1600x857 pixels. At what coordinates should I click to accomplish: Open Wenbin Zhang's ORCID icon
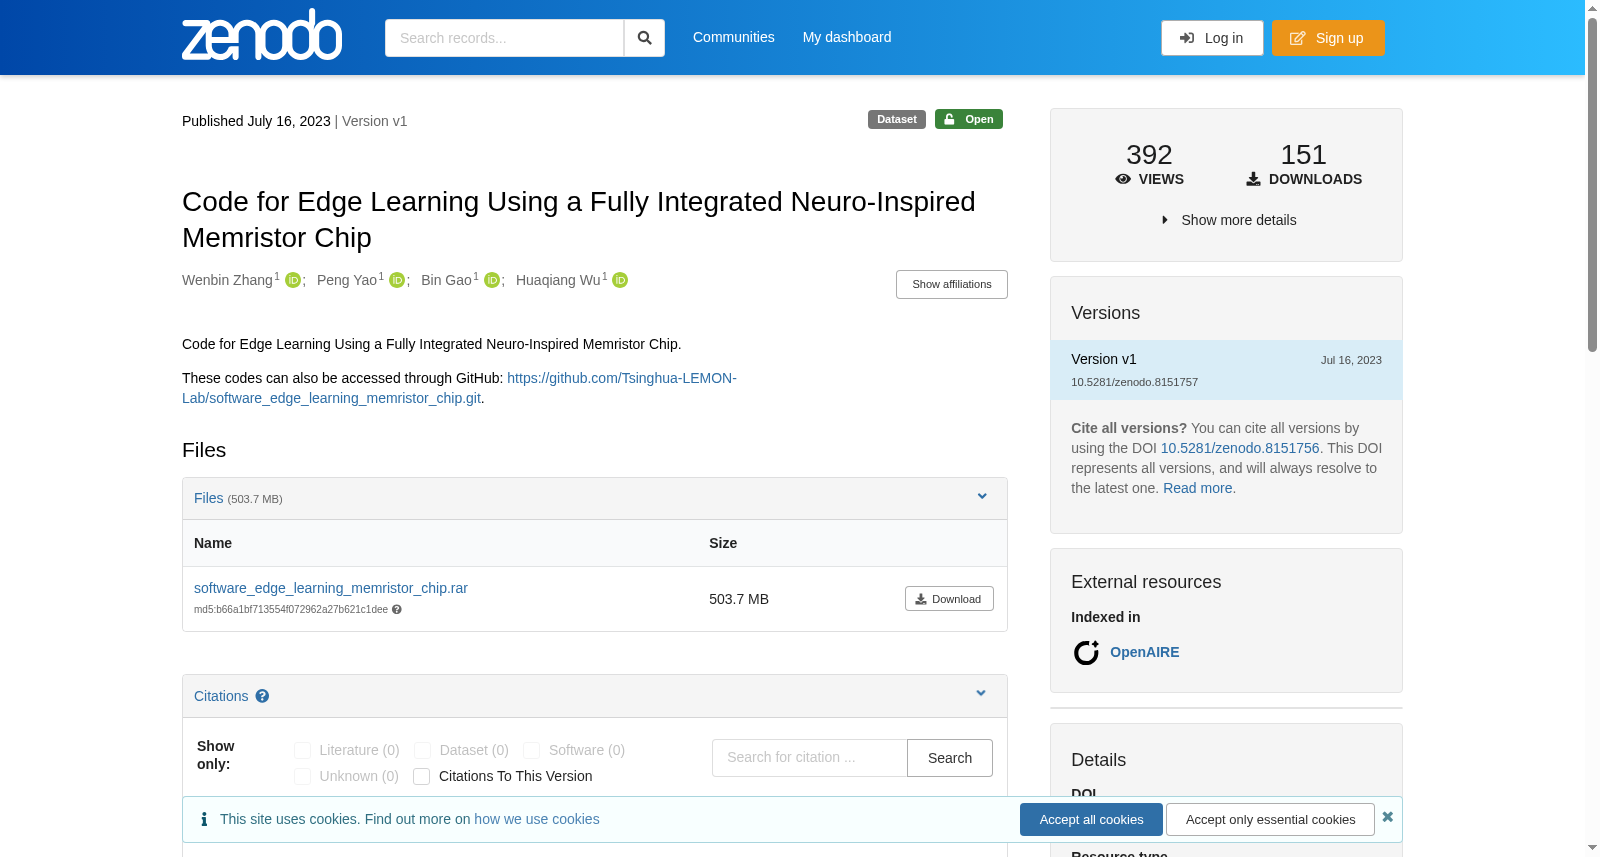pos(293,280)
